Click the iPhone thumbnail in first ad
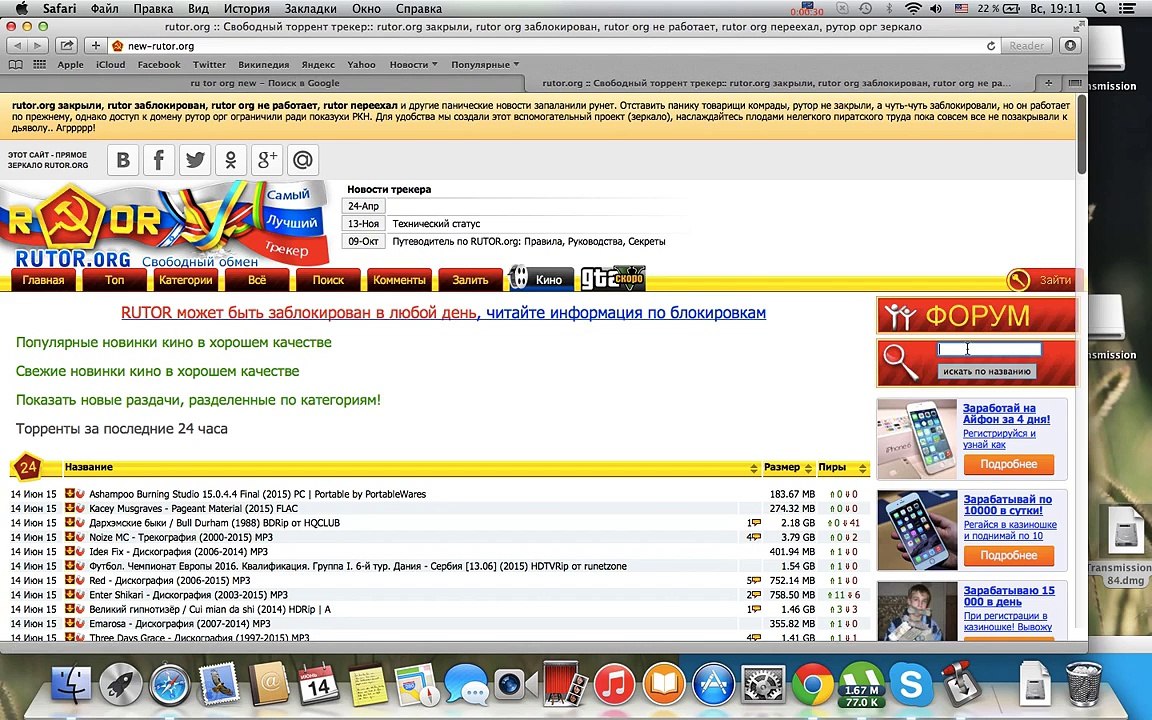This screenshot has height=720, width=1152. [x=918, y=439]
